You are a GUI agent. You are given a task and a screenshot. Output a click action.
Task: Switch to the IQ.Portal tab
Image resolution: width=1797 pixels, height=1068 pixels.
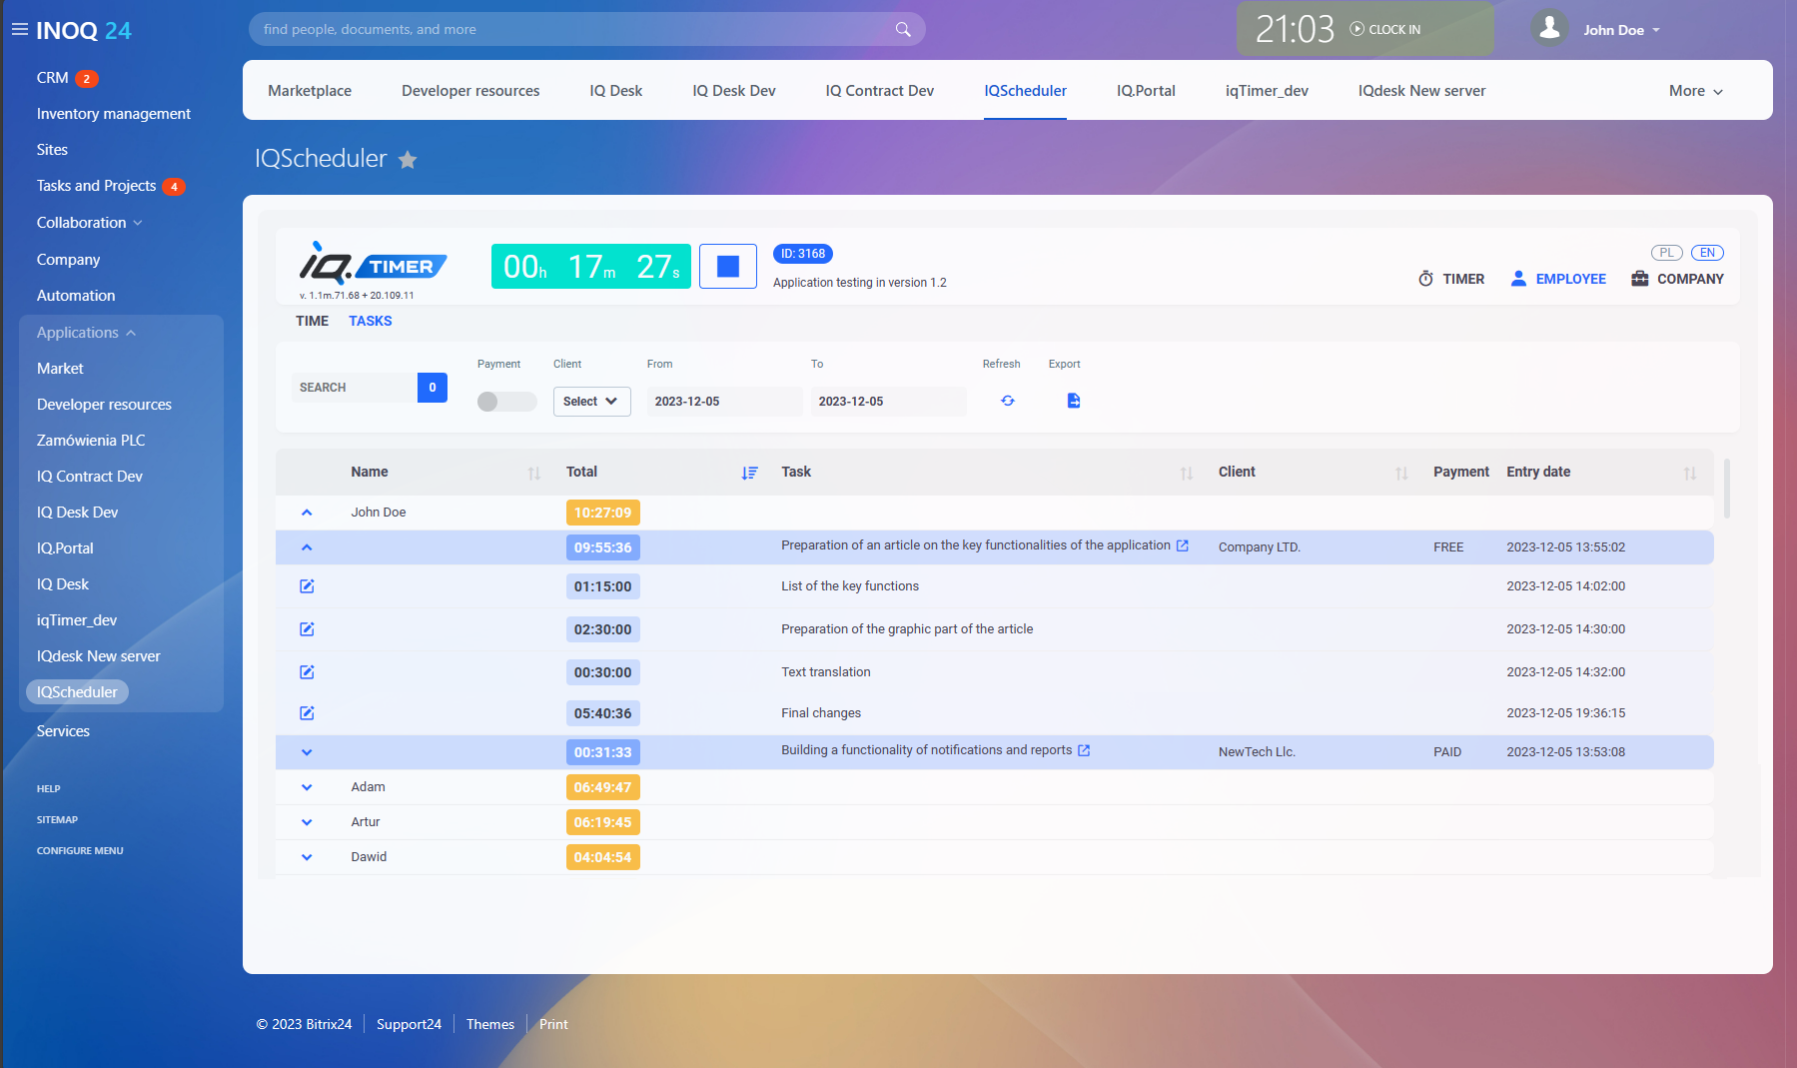(x=1146, y=91)
